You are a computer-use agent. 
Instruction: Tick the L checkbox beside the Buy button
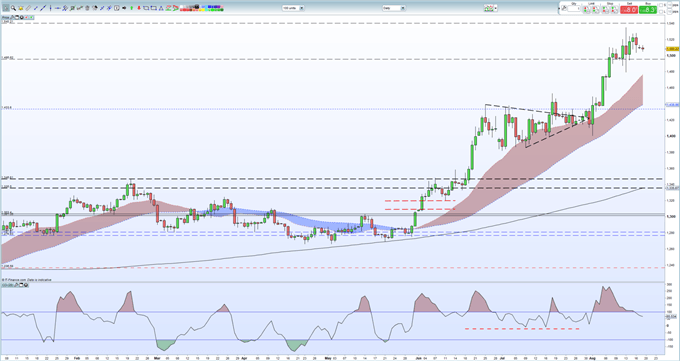pyautogui.click(x=661, y=12)
